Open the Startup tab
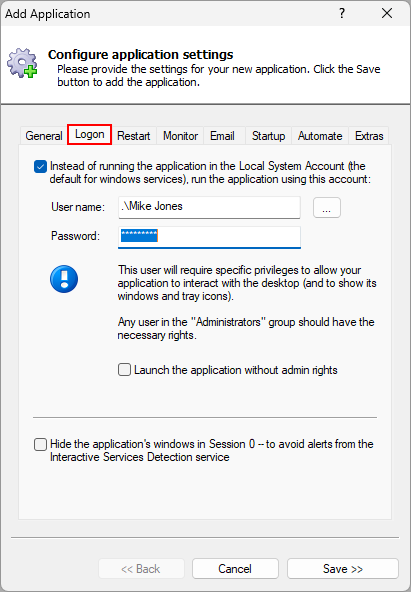The height and width of the screenshot is (592, 411). (x=268, y=136)
